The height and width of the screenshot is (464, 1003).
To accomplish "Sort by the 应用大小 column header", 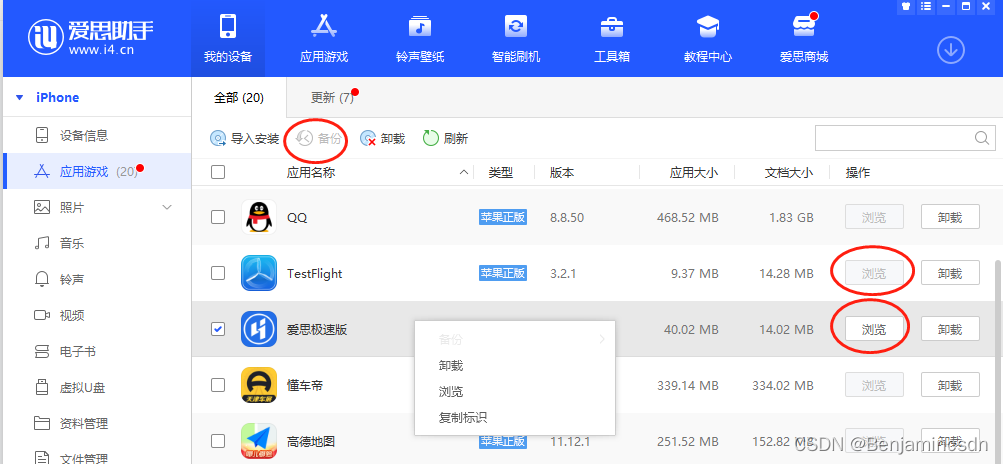I will pyautogui.click(x=693, y=172).
